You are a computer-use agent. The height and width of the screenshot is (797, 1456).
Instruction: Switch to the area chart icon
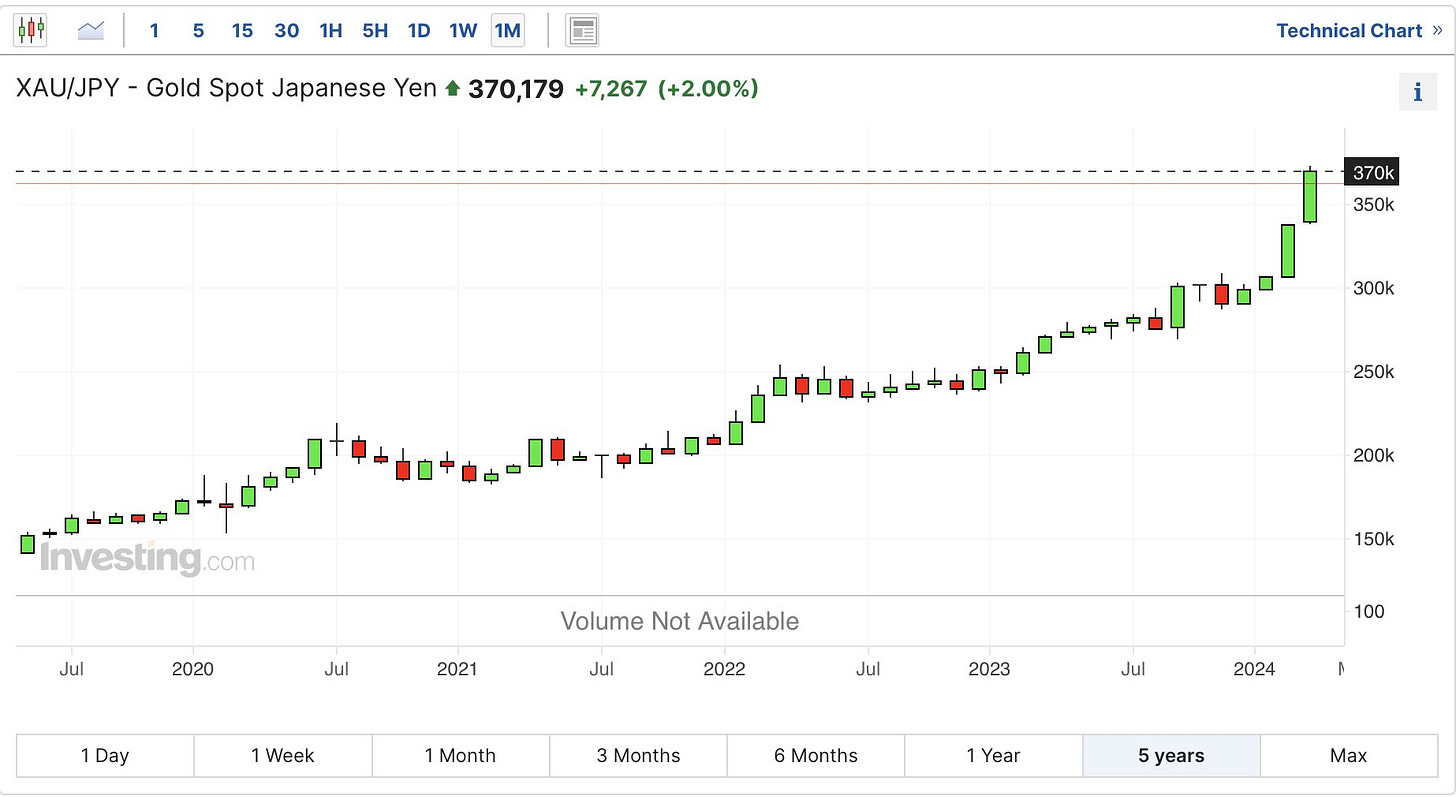pyautogui.click(x=91, y=30)
